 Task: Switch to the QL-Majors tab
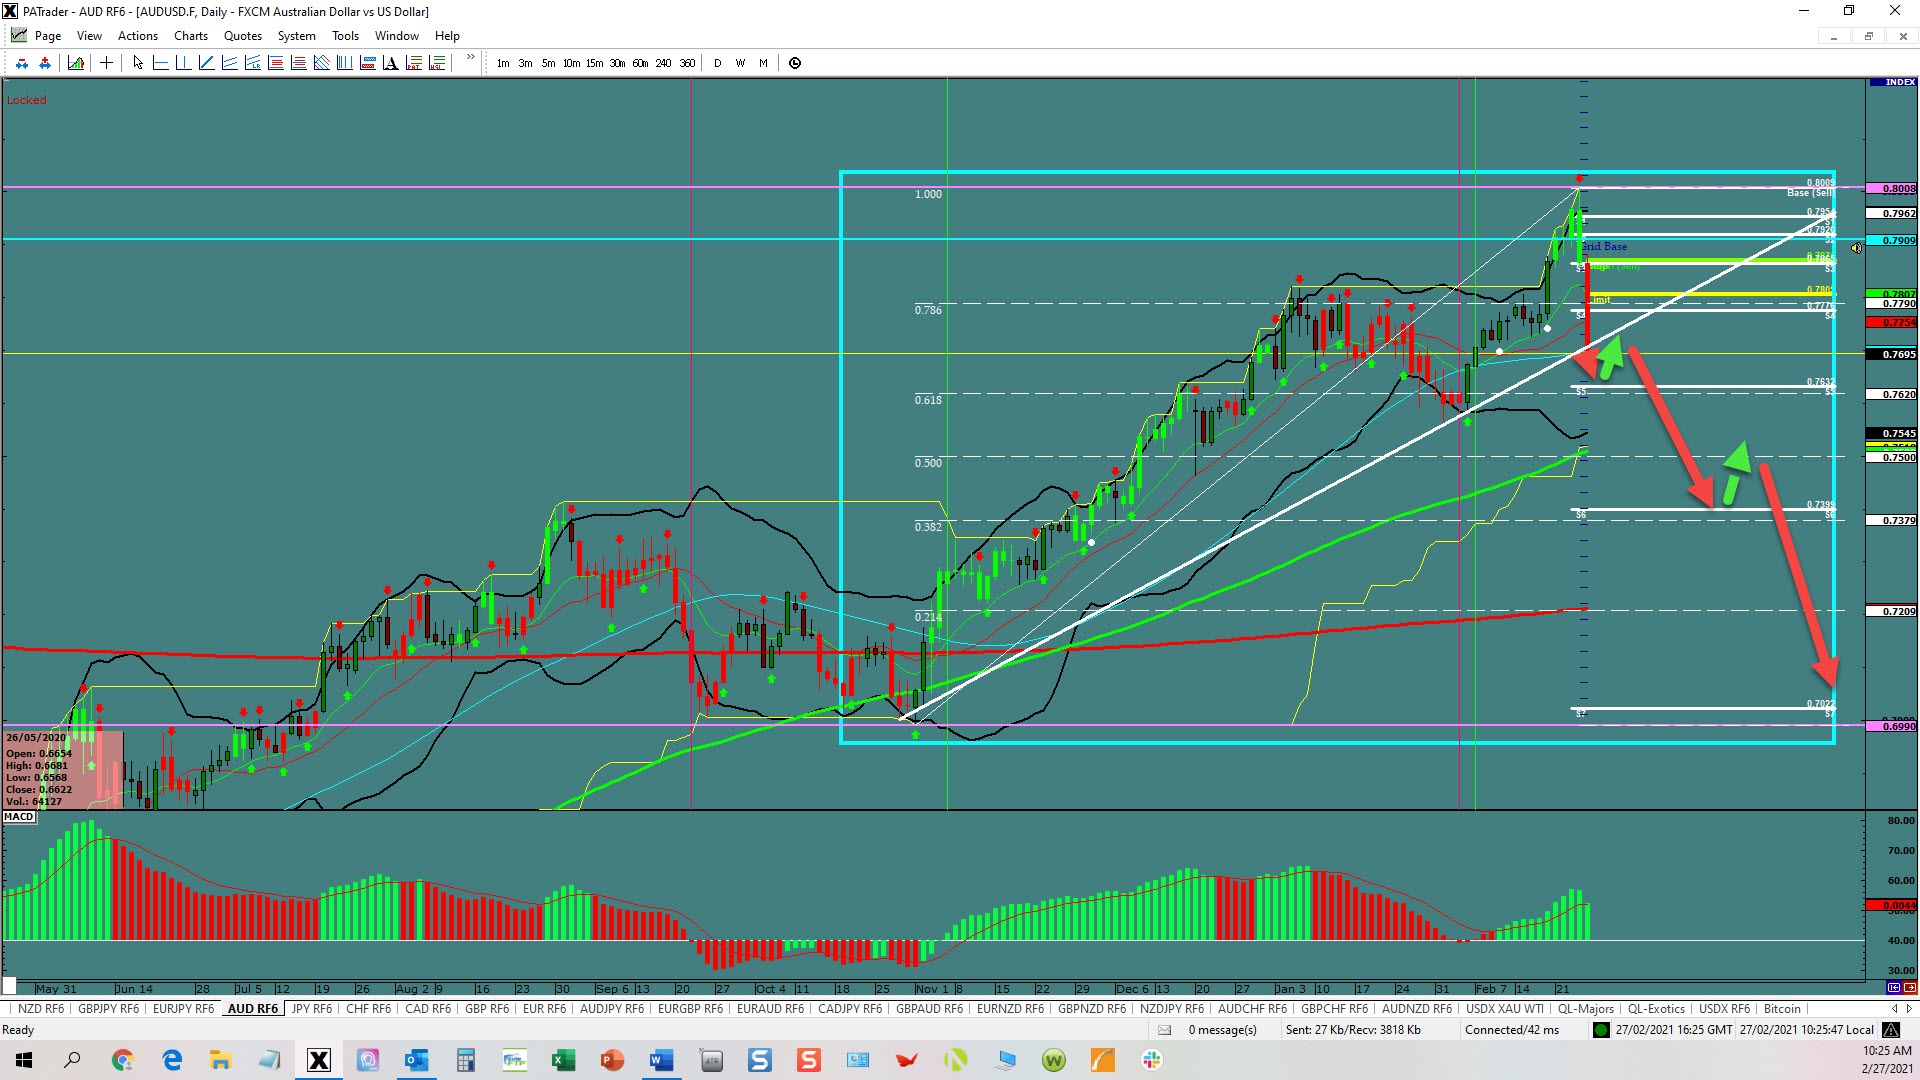[x=1586, y=1009]
